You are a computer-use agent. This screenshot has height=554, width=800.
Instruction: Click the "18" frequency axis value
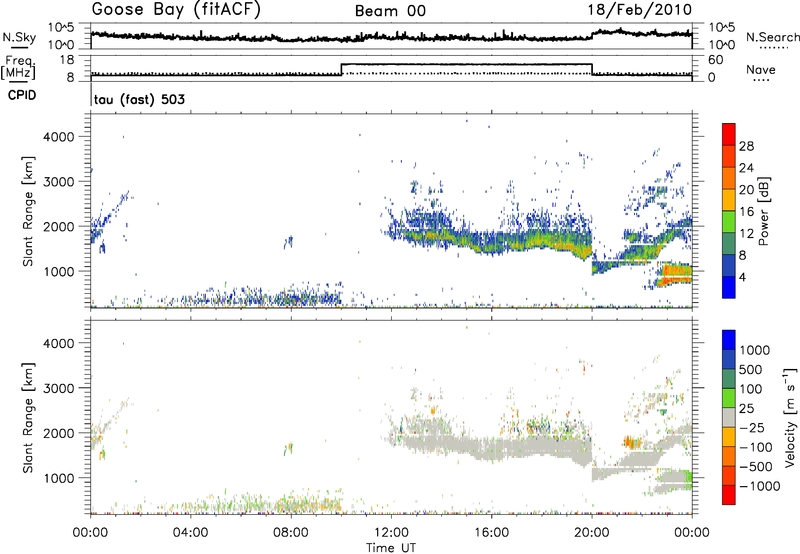tap(67, 60)
